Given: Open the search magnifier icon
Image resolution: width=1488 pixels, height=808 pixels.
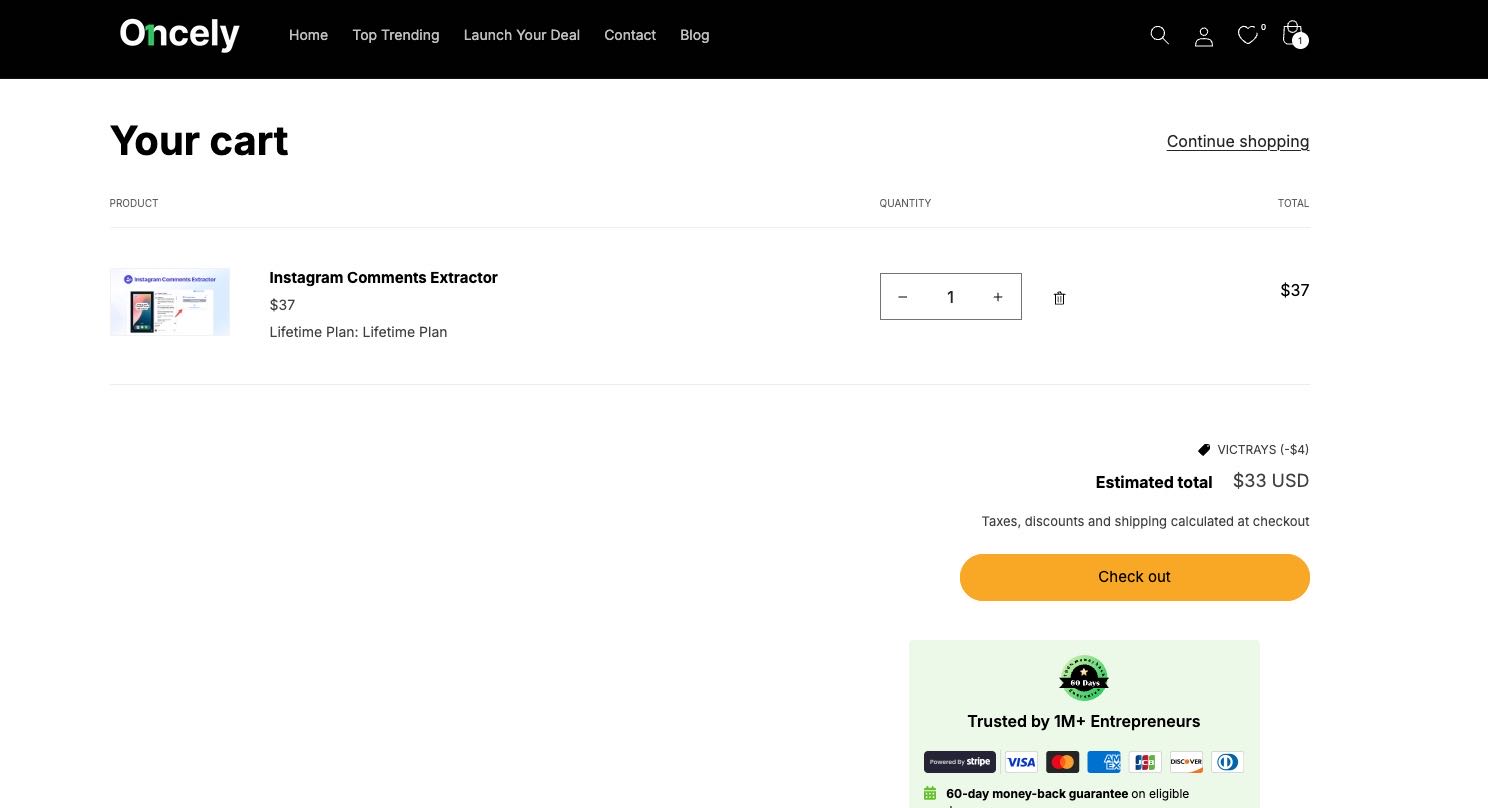Looking at the screenshot, I should pyautogui.click(x=1159, y=35).
